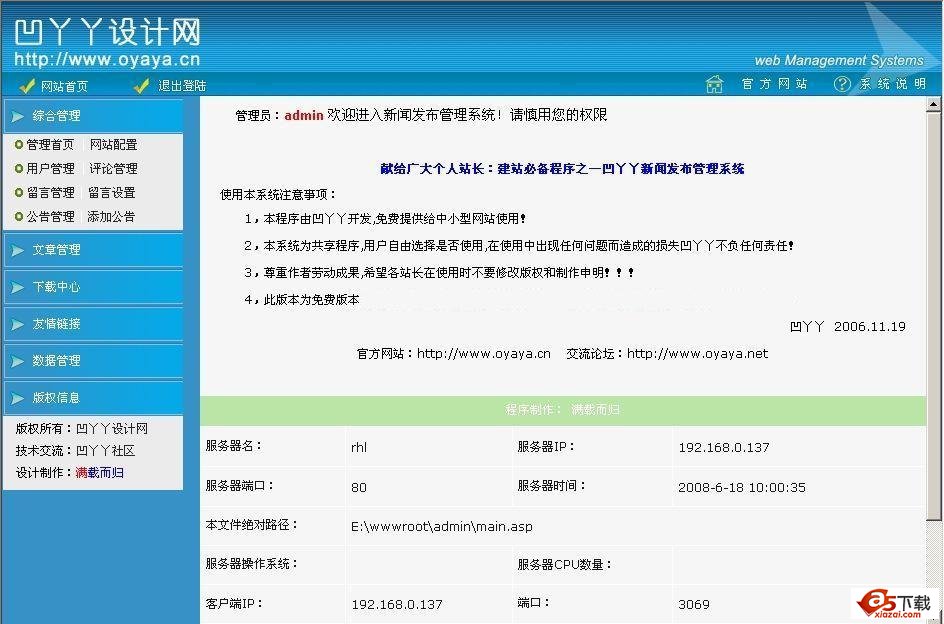The width and height of the screenshot is (944, 624).
Task: Click server time 2008-6-18 10:00:35
Action: pyautogui.click(x=742, y=487)
